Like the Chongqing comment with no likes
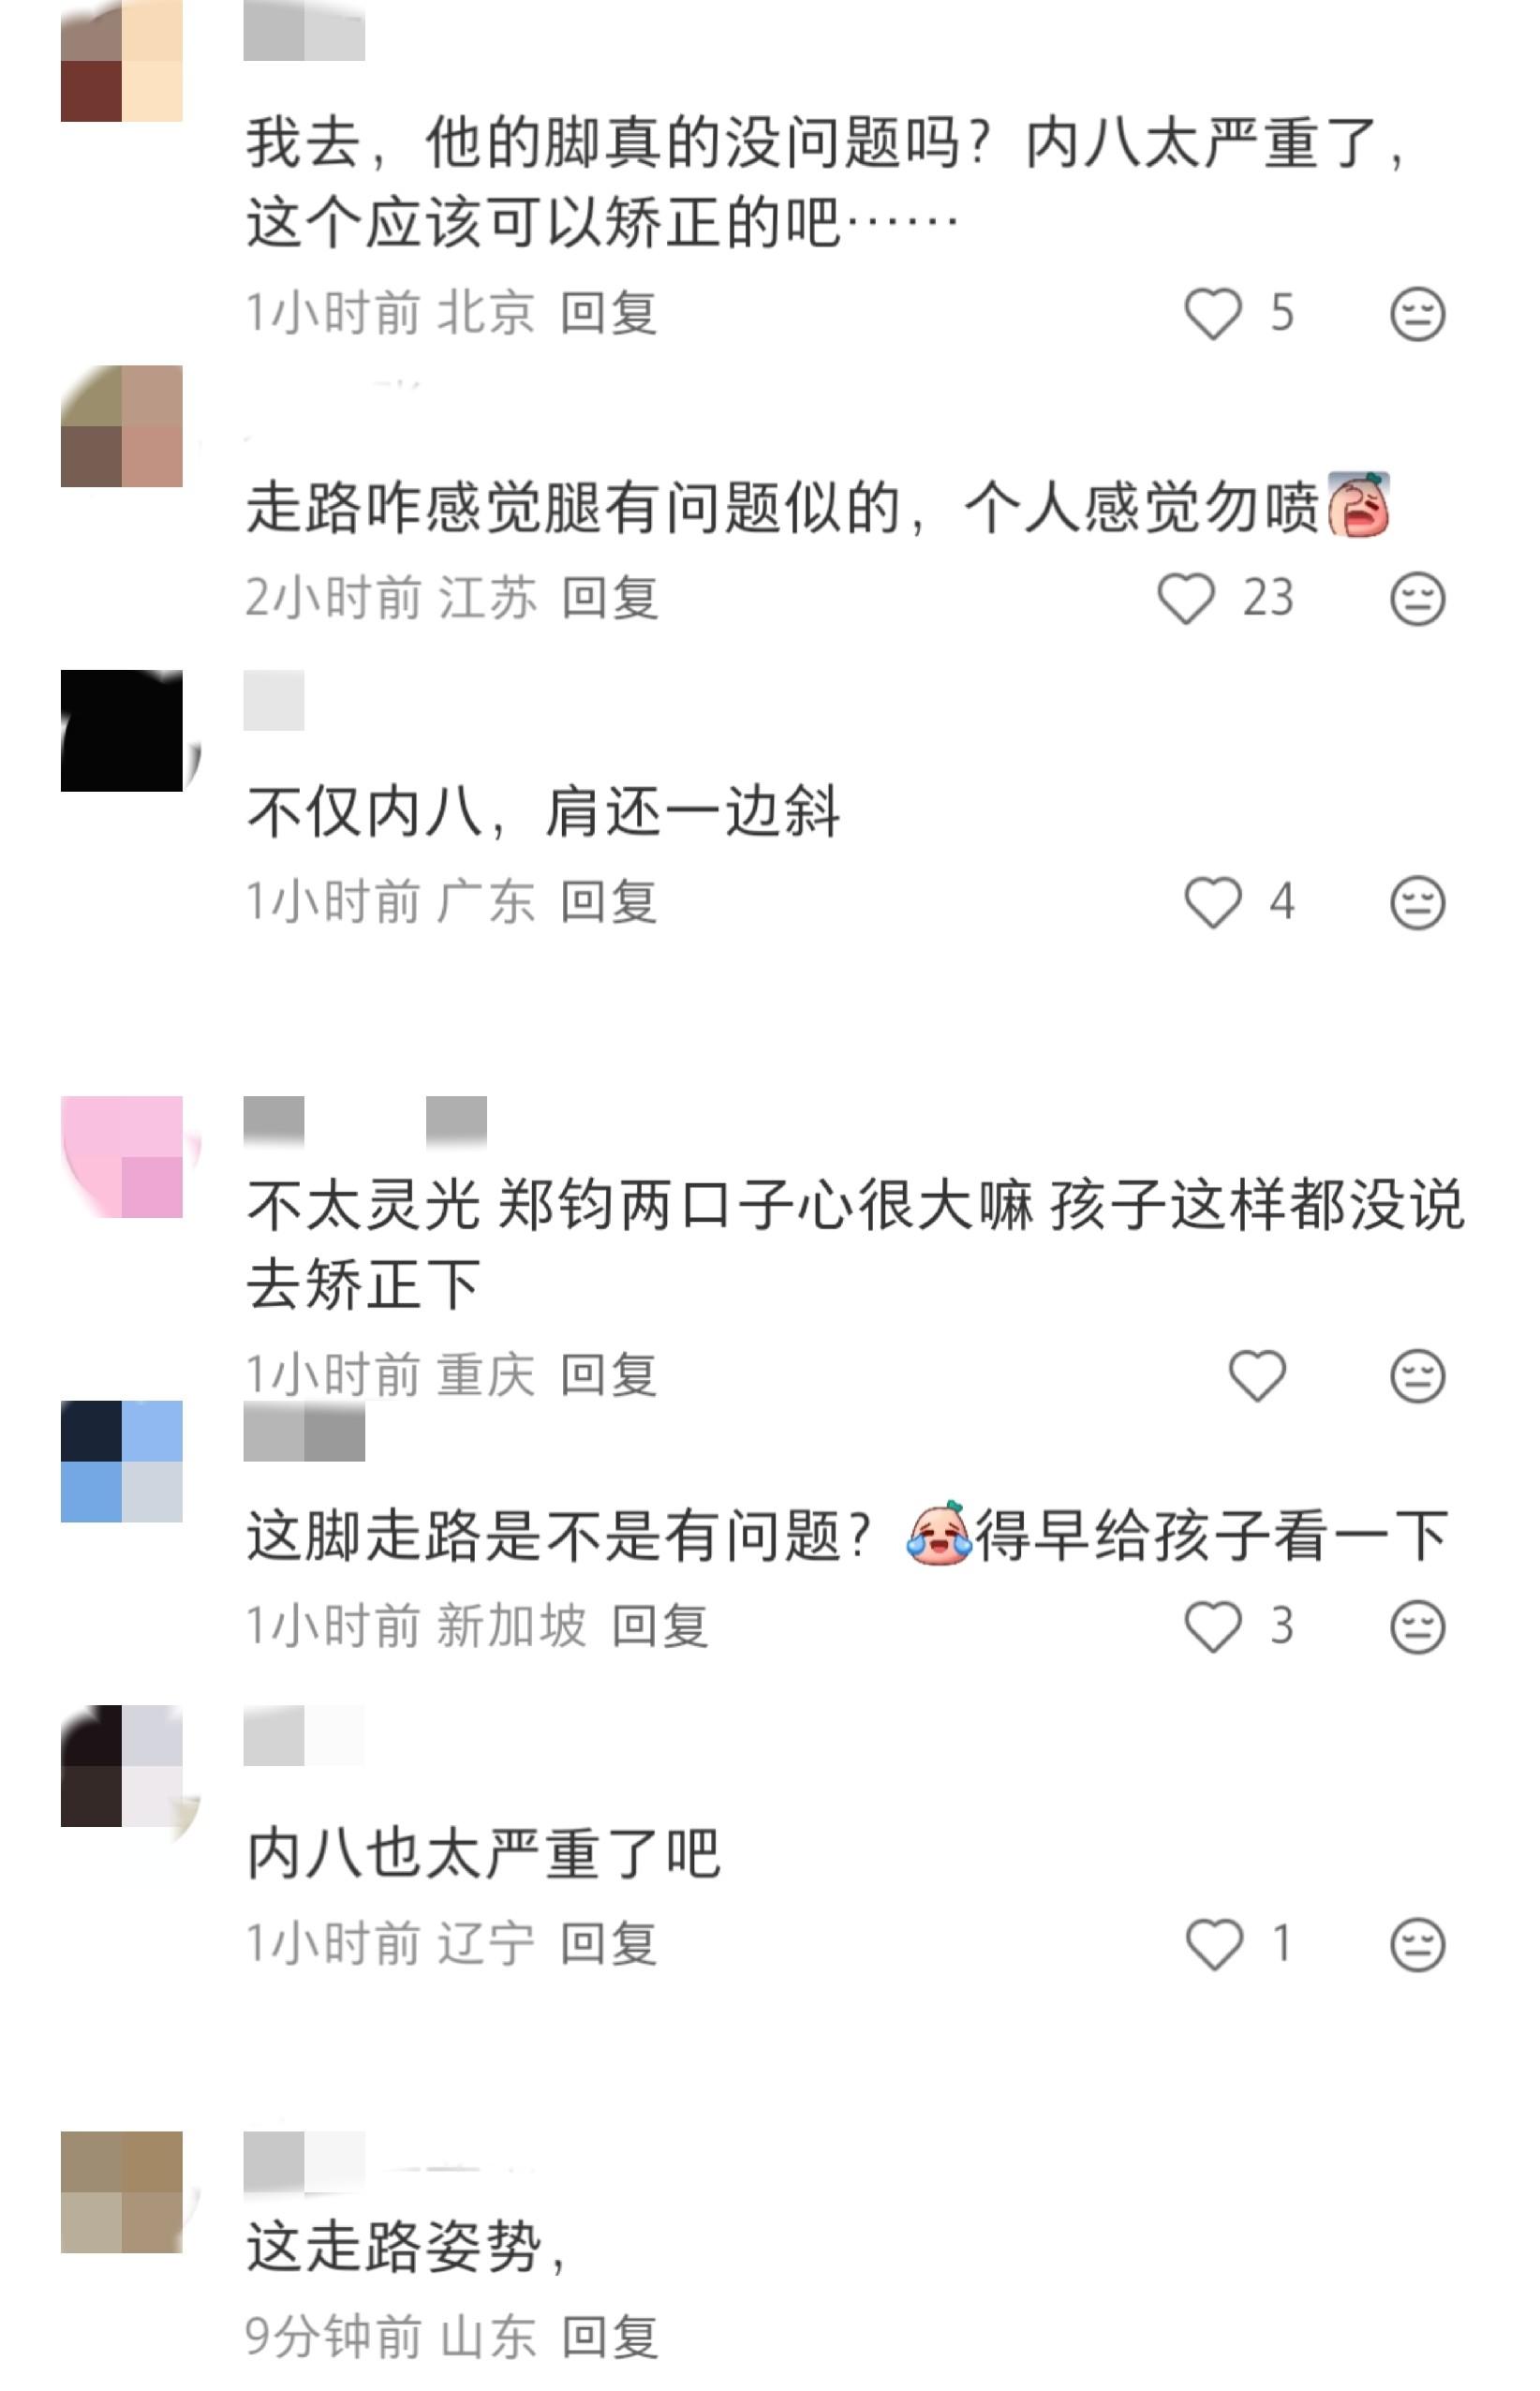 [1256, 1375]
